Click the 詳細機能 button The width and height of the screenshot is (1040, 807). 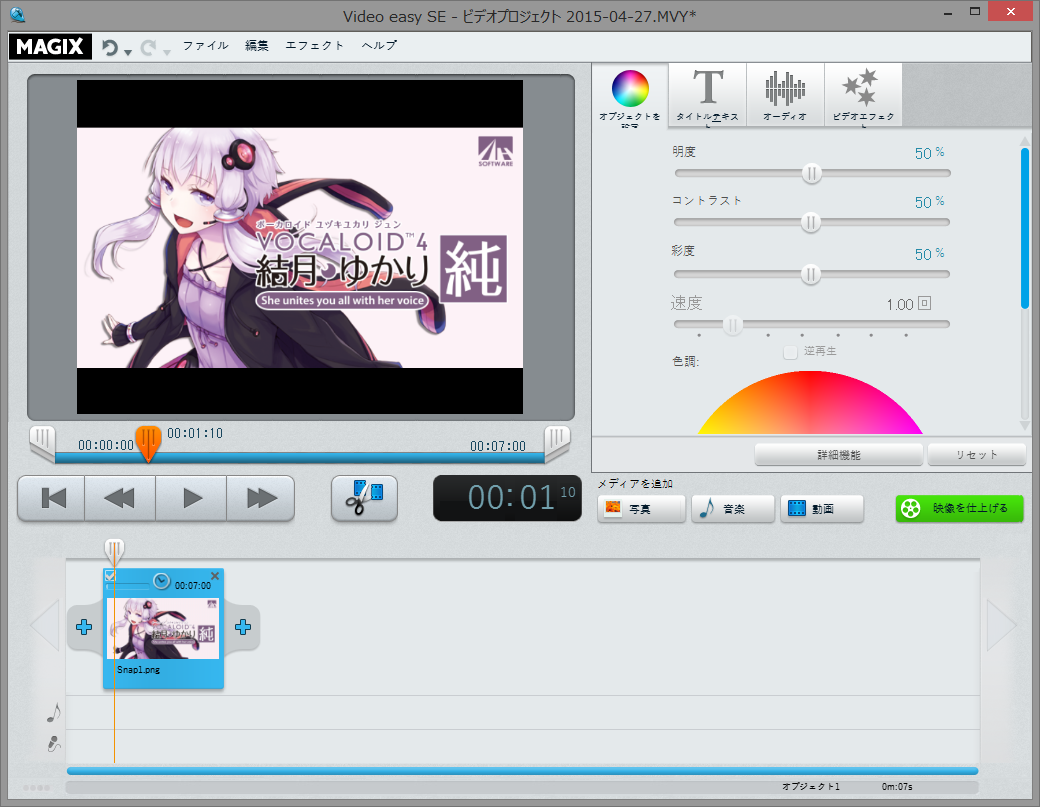coord(838,455)
